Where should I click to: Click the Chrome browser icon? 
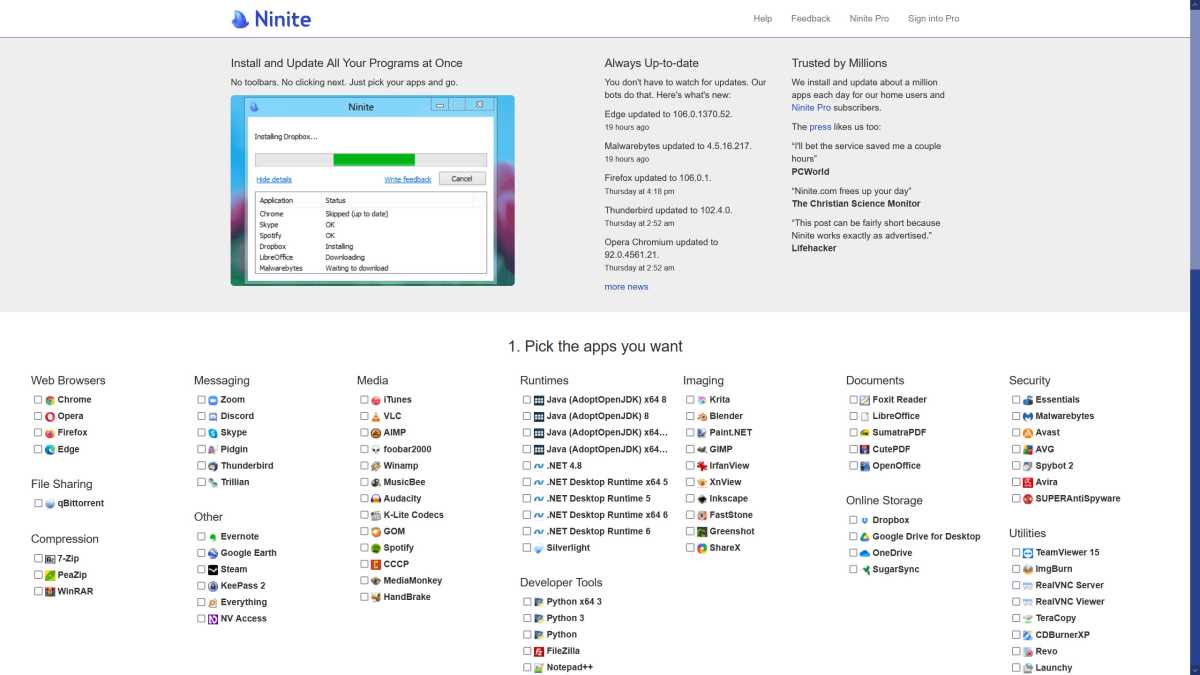tap(50, 400)
